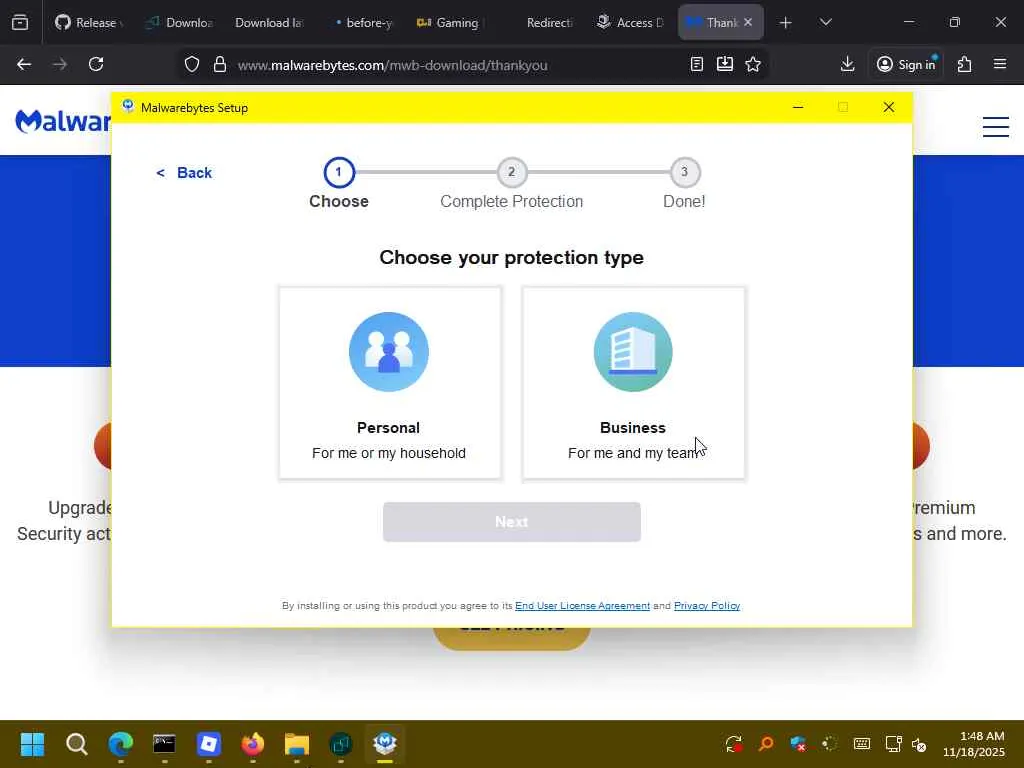Click the Malwarebytes website logo

click(63, 121)
